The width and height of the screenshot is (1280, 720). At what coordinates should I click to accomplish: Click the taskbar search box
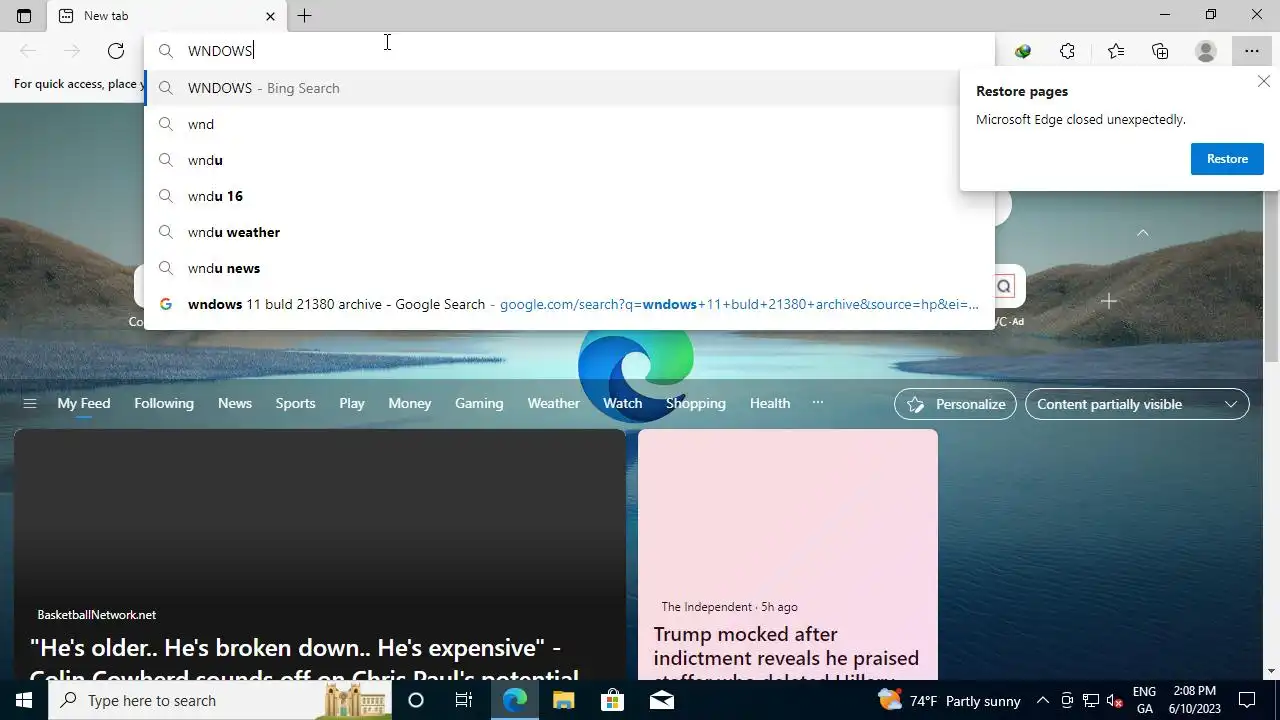click(220, 700)
